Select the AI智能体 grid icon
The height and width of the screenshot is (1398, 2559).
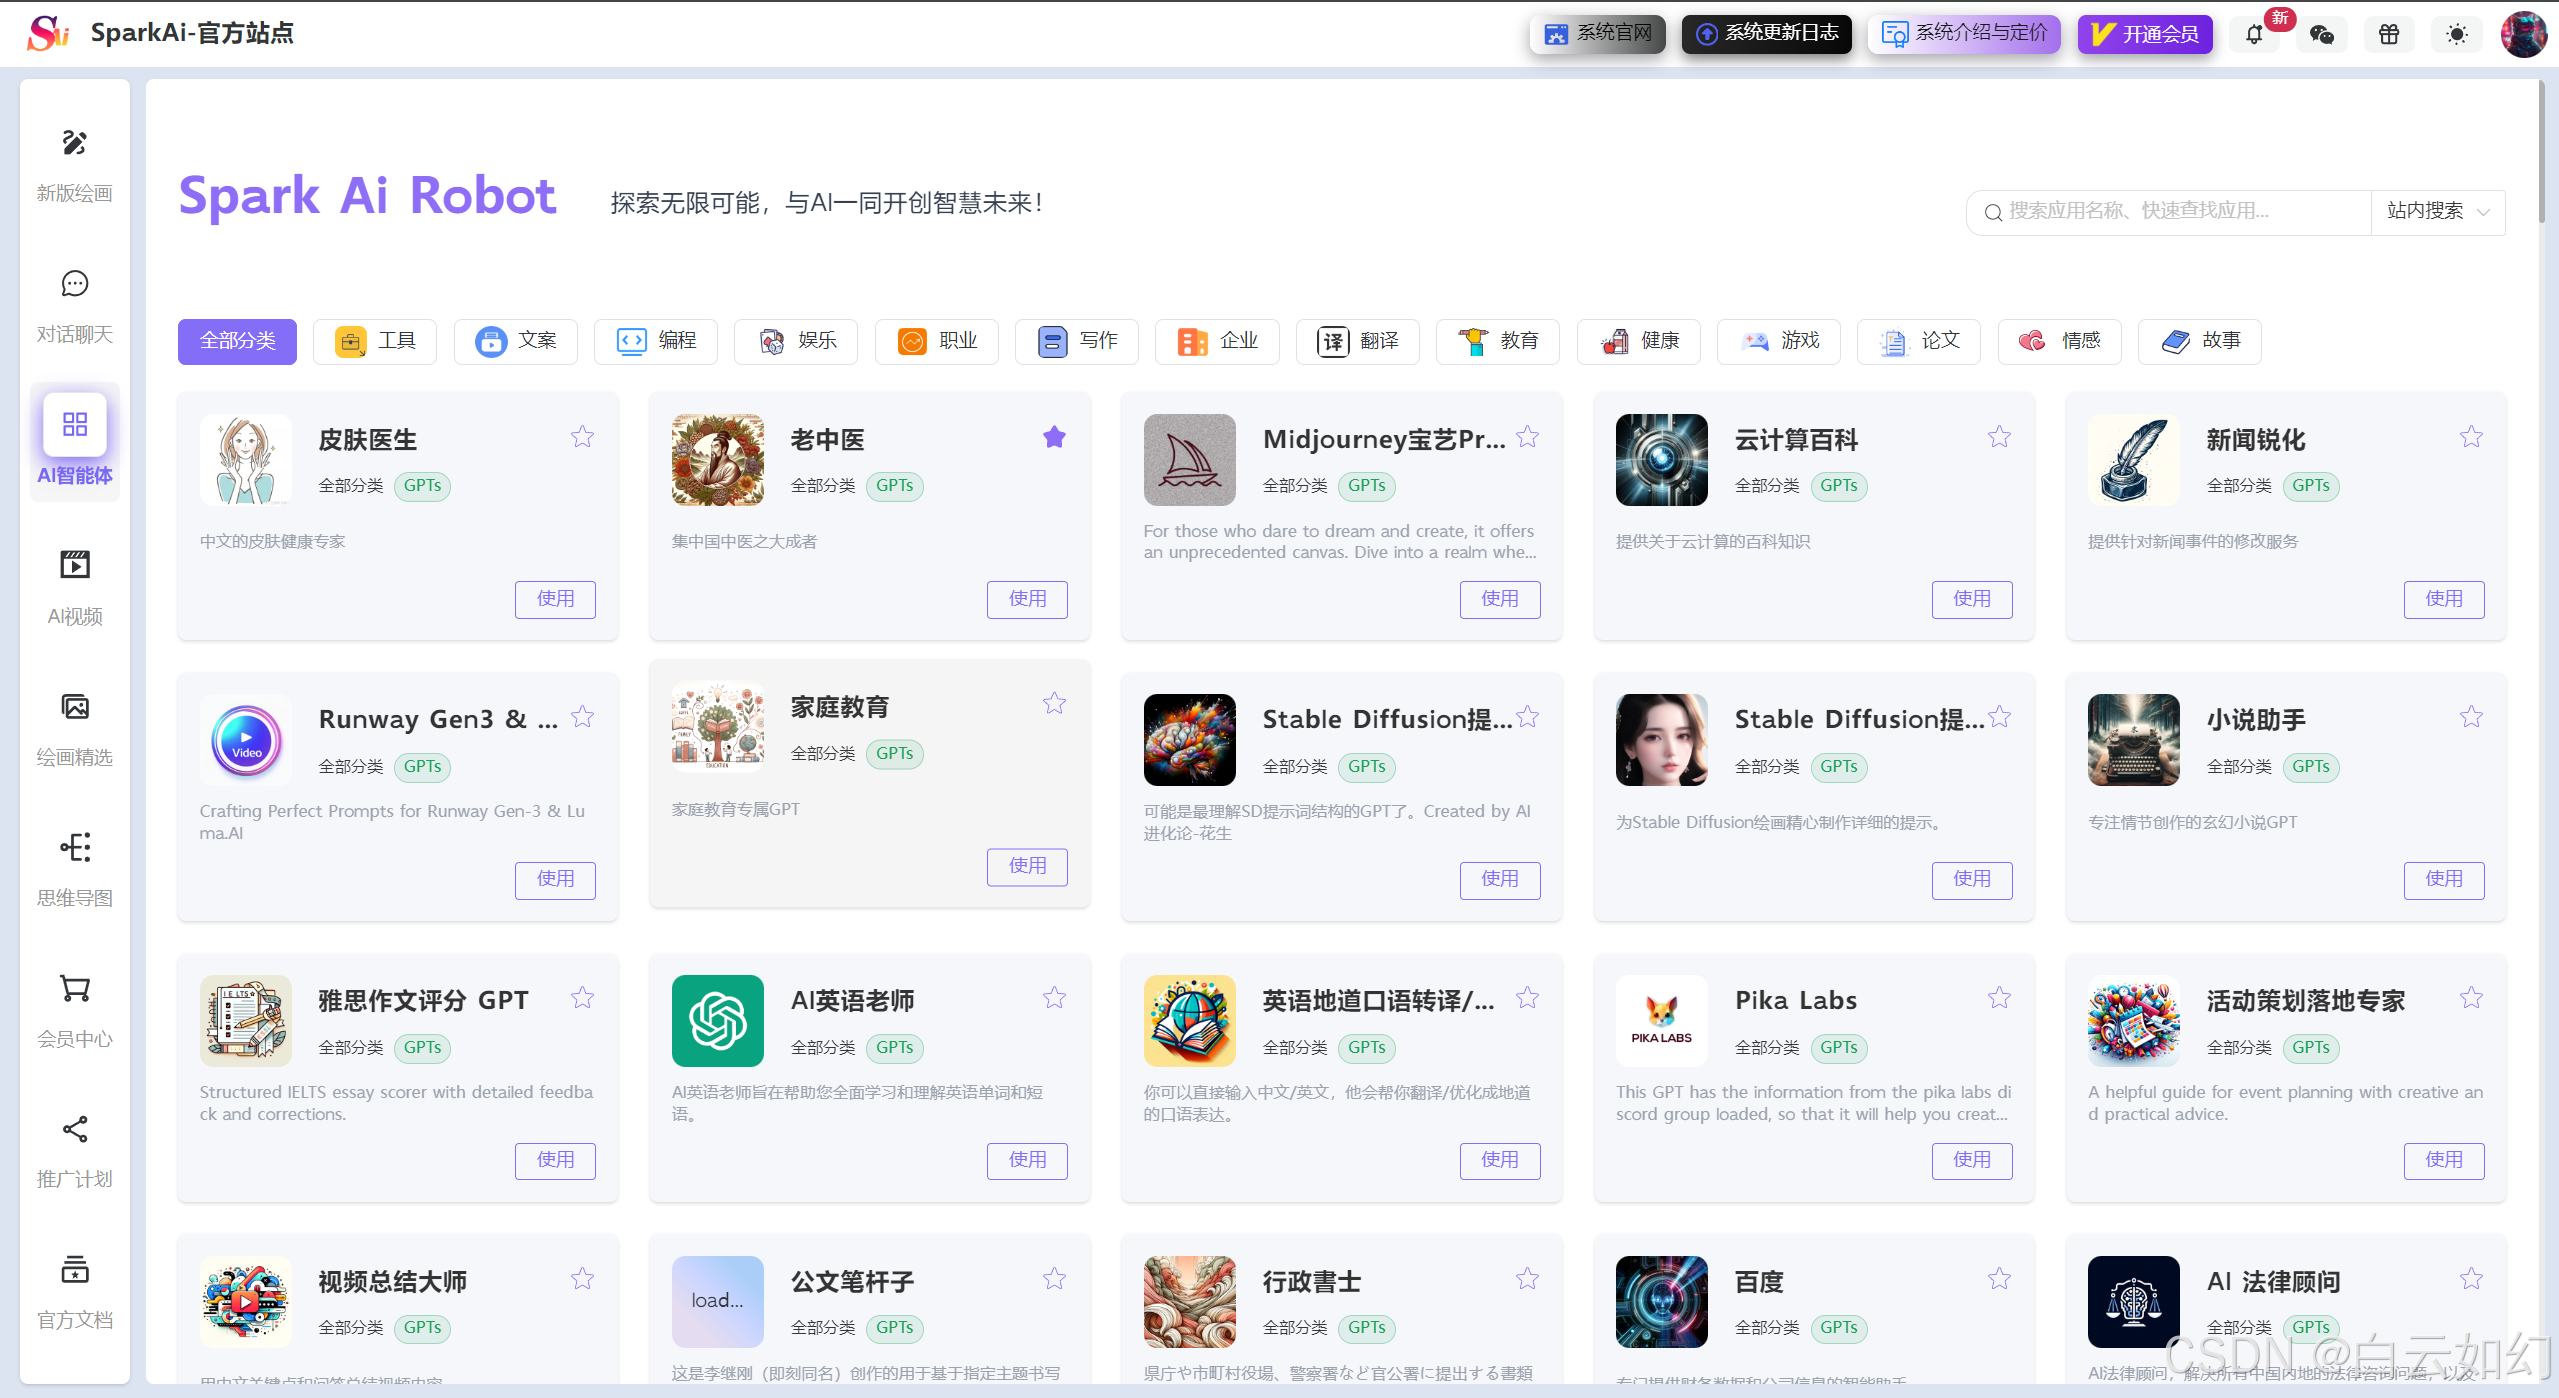pyautogui.click(x=75, y=424)
